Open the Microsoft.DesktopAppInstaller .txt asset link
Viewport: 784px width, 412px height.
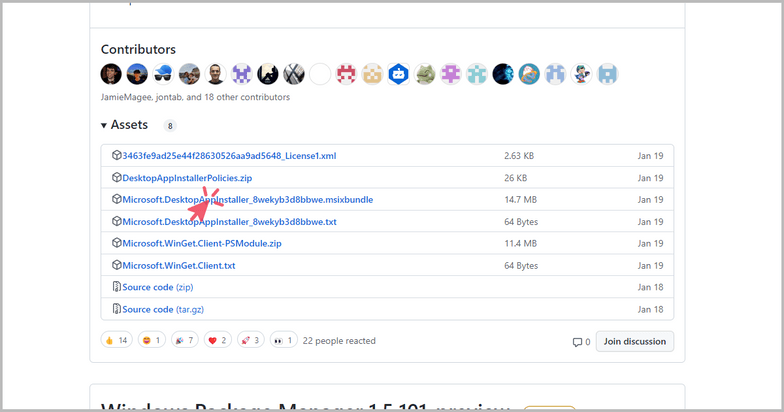click(229, 221)
